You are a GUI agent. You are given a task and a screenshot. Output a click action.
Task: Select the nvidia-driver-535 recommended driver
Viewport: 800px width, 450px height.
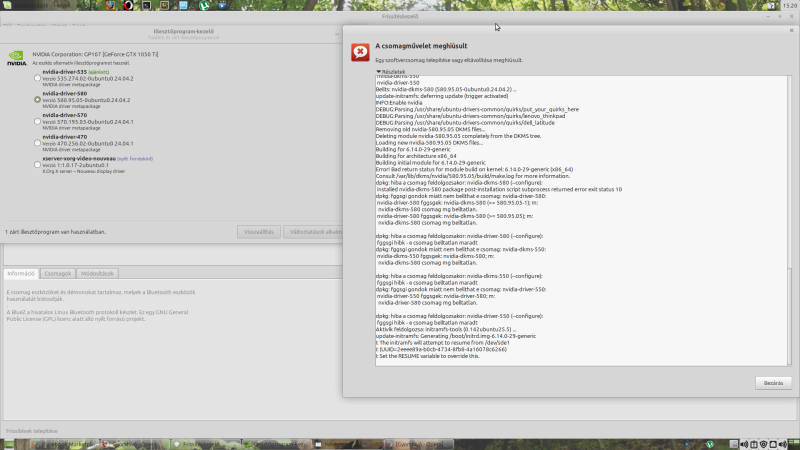point(37,78)
